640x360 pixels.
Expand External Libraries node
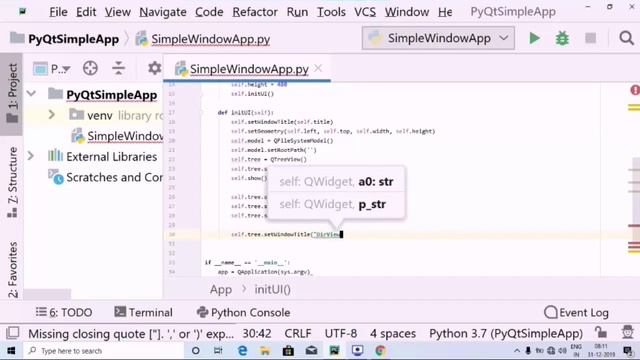tap(31, 156)
